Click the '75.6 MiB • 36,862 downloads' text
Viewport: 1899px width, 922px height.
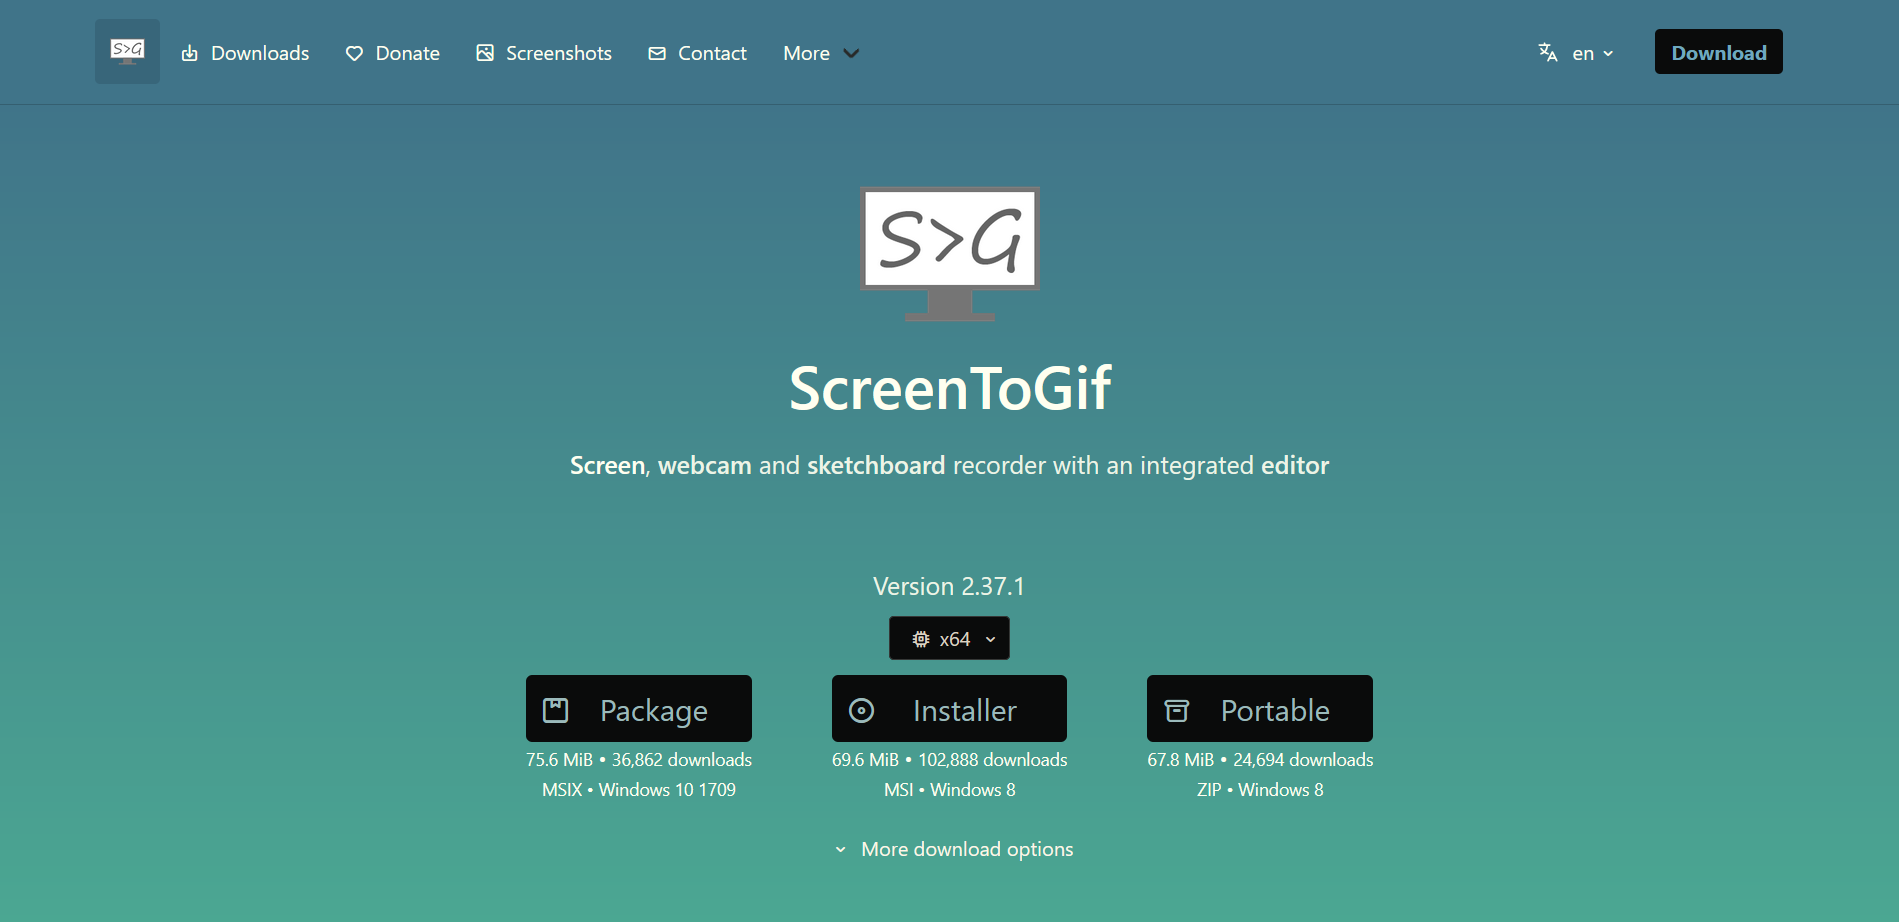639,760
